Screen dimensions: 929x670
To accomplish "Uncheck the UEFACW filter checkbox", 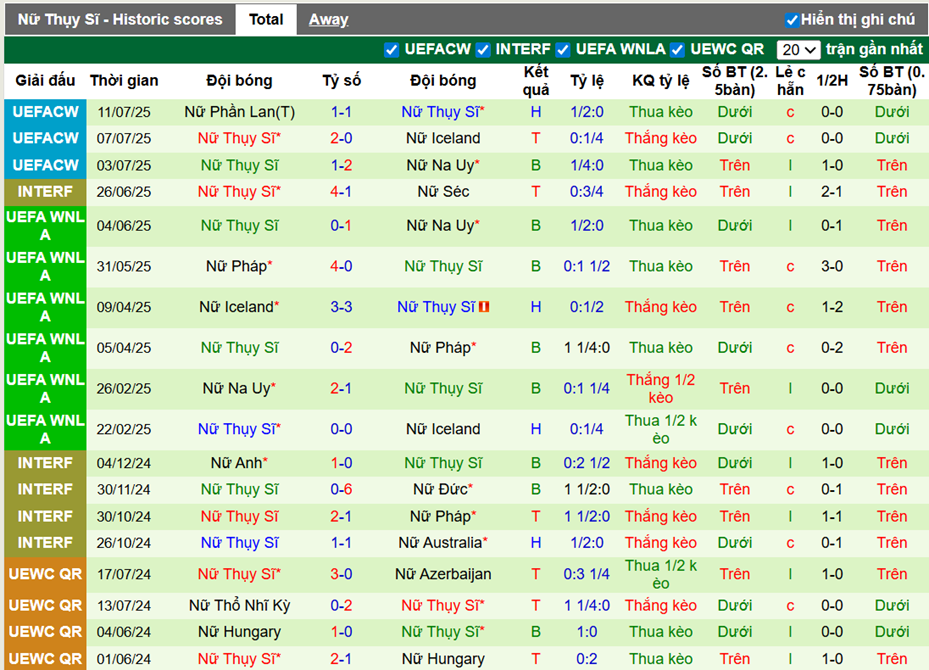I will [x=391, y=50].
